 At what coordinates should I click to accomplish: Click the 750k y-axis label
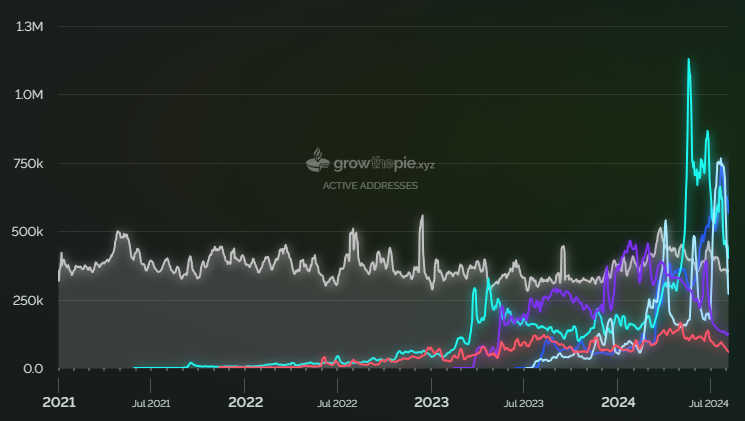click(x=29, y=163)
